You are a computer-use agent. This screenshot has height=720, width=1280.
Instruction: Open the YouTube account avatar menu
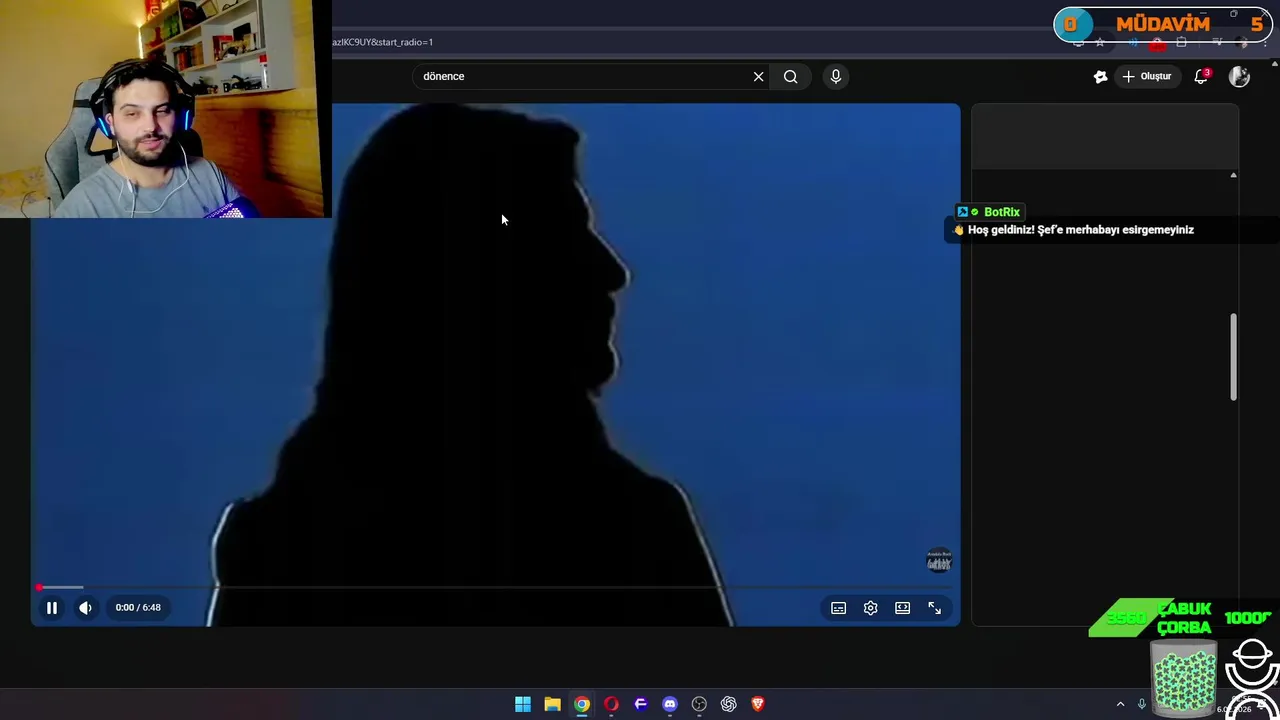(1239, 76)
